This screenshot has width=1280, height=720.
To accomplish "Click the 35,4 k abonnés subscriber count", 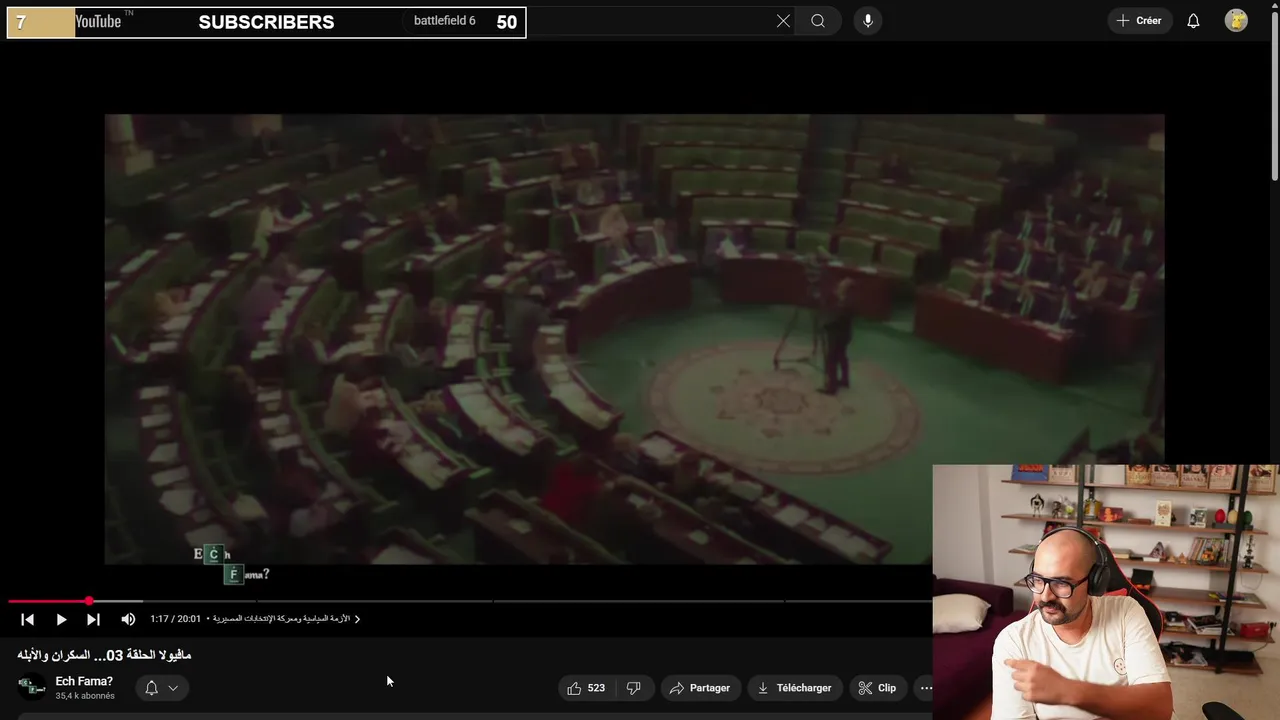I will (85, 696).
